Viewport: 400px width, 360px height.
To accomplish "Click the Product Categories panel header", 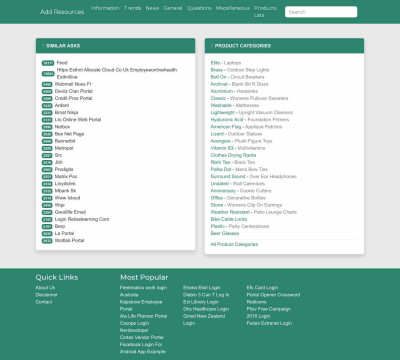I will (x=284, y=46).
